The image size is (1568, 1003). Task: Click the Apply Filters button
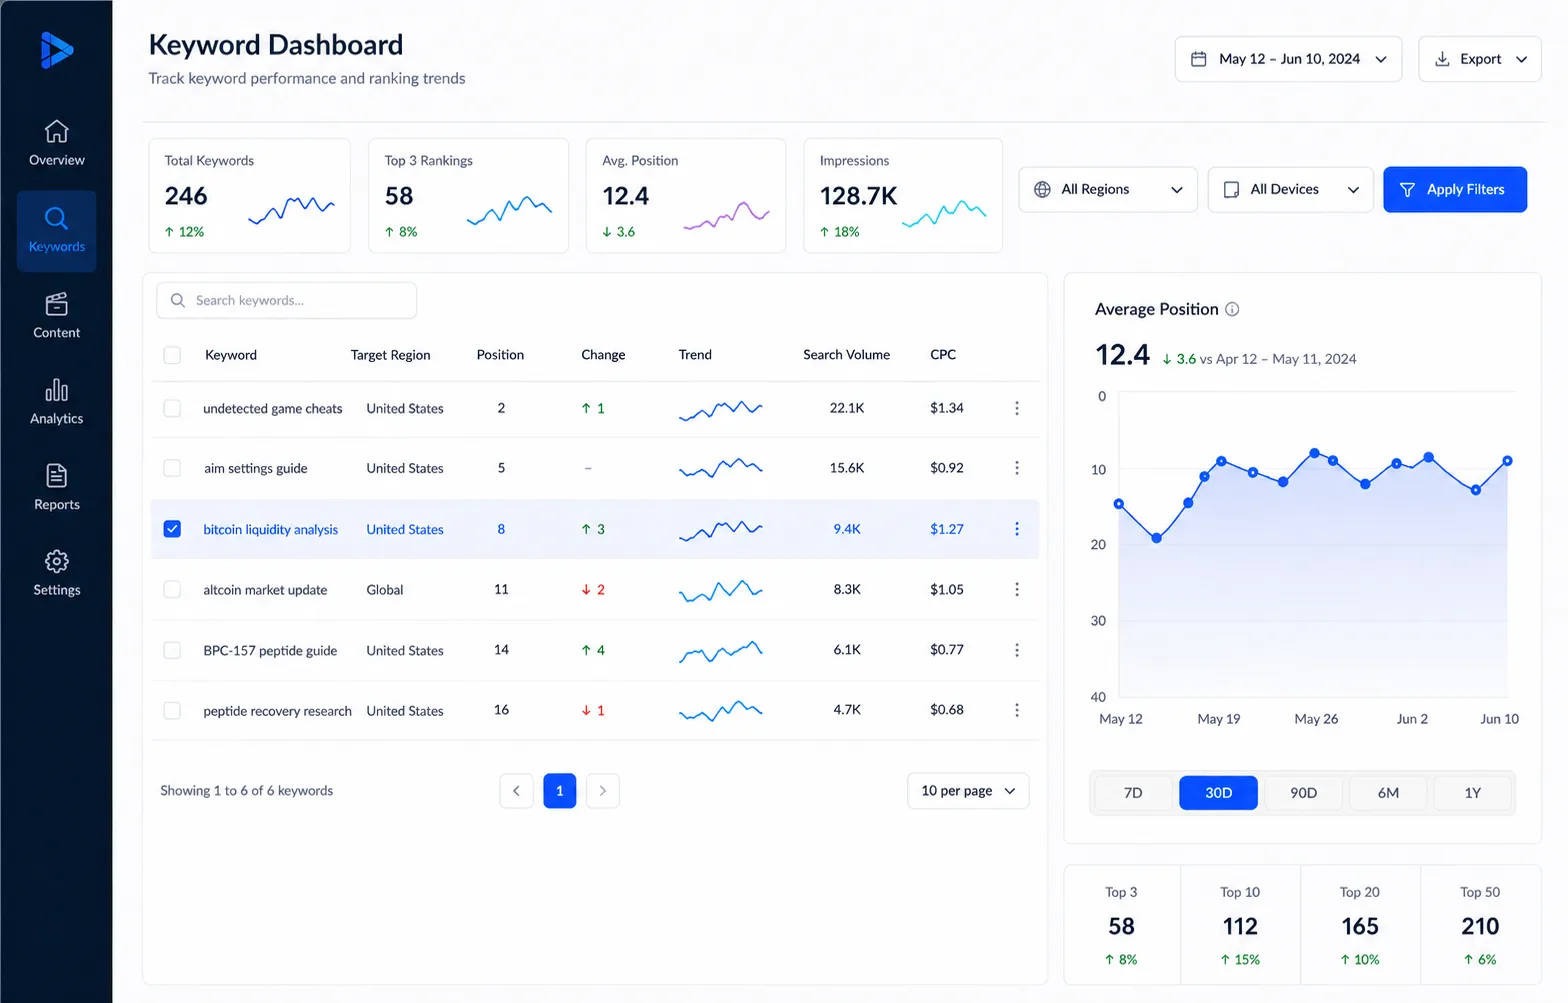pos(1455,189)
